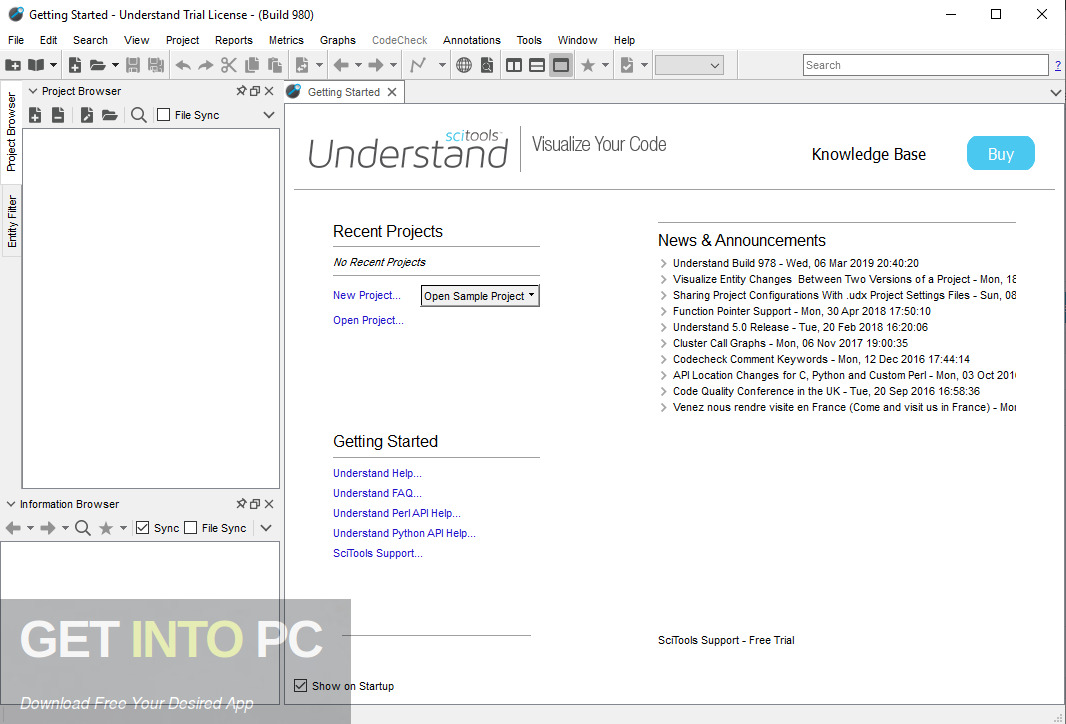This screenshot has height=724, width=1066.
Task: Click the New Project... link
Action: (367, 295)
